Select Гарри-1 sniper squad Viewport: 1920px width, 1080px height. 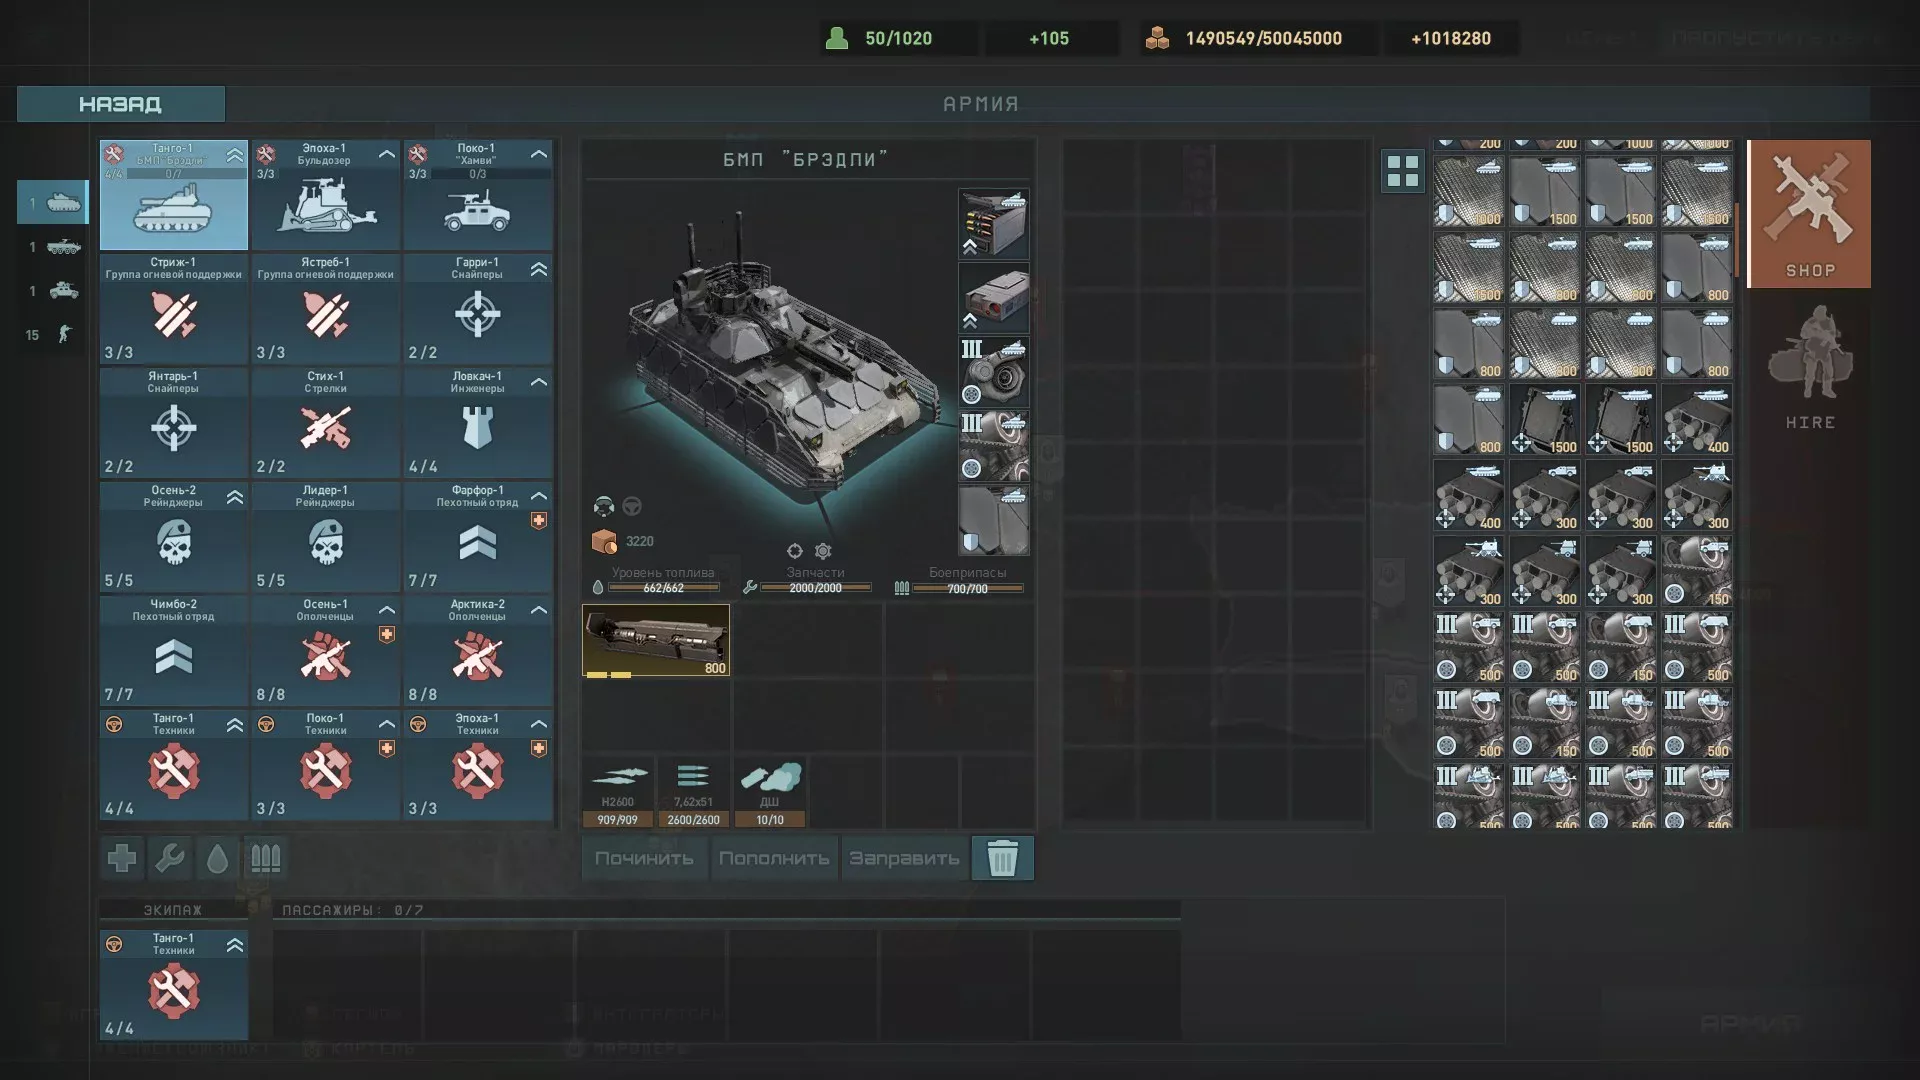click(x=478, y=309)
